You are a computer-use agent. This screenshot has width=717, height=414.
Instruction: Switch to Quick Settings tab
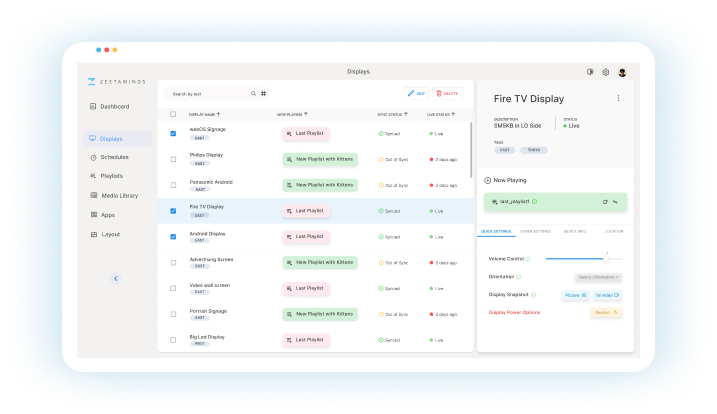(496, 231)
